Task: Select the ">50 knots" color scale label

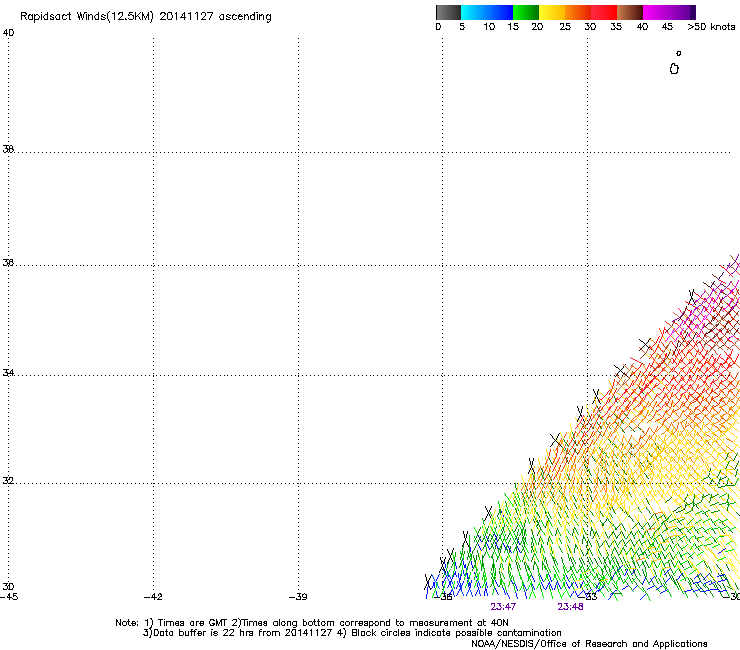Action: point(711,27)
